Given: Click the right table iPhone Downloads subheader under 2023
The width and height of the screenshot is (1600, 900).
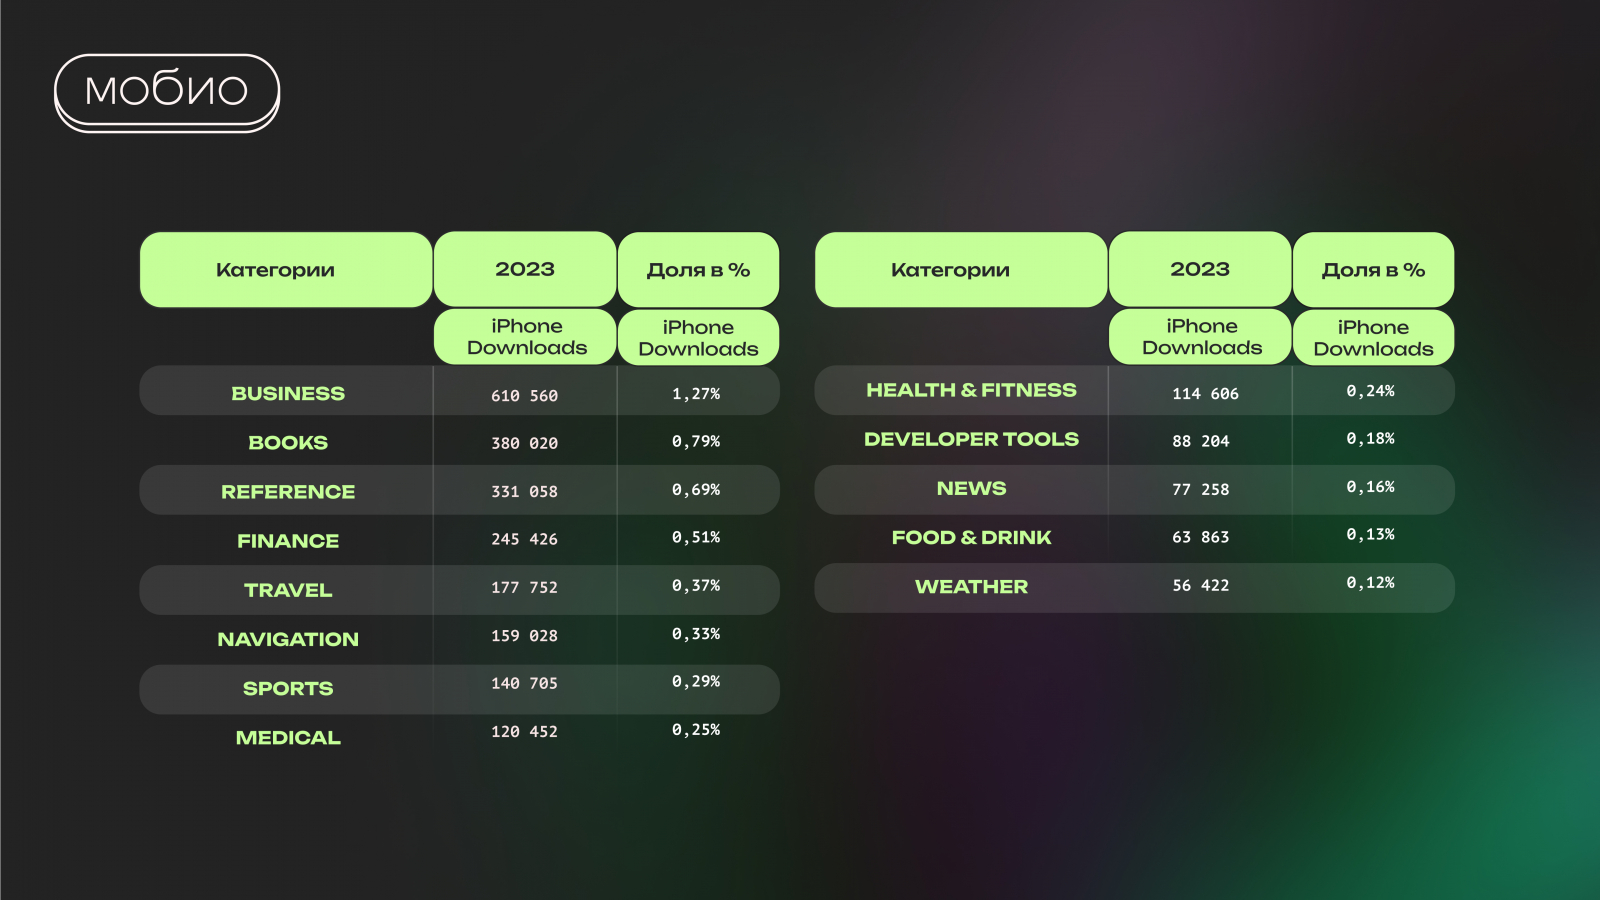Looking at the screenshot, I should (x=1201, y=337).
